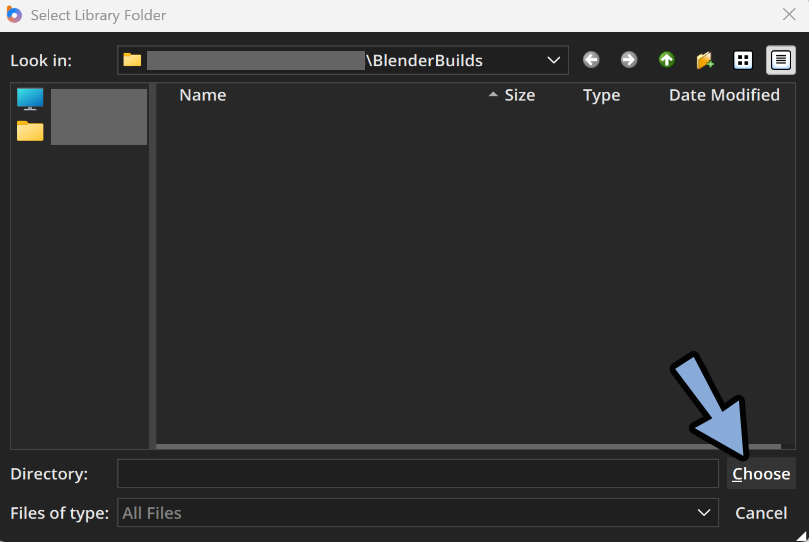Focus the Directory text field
This screenshot has width=809, height=542.
[417, 474]
